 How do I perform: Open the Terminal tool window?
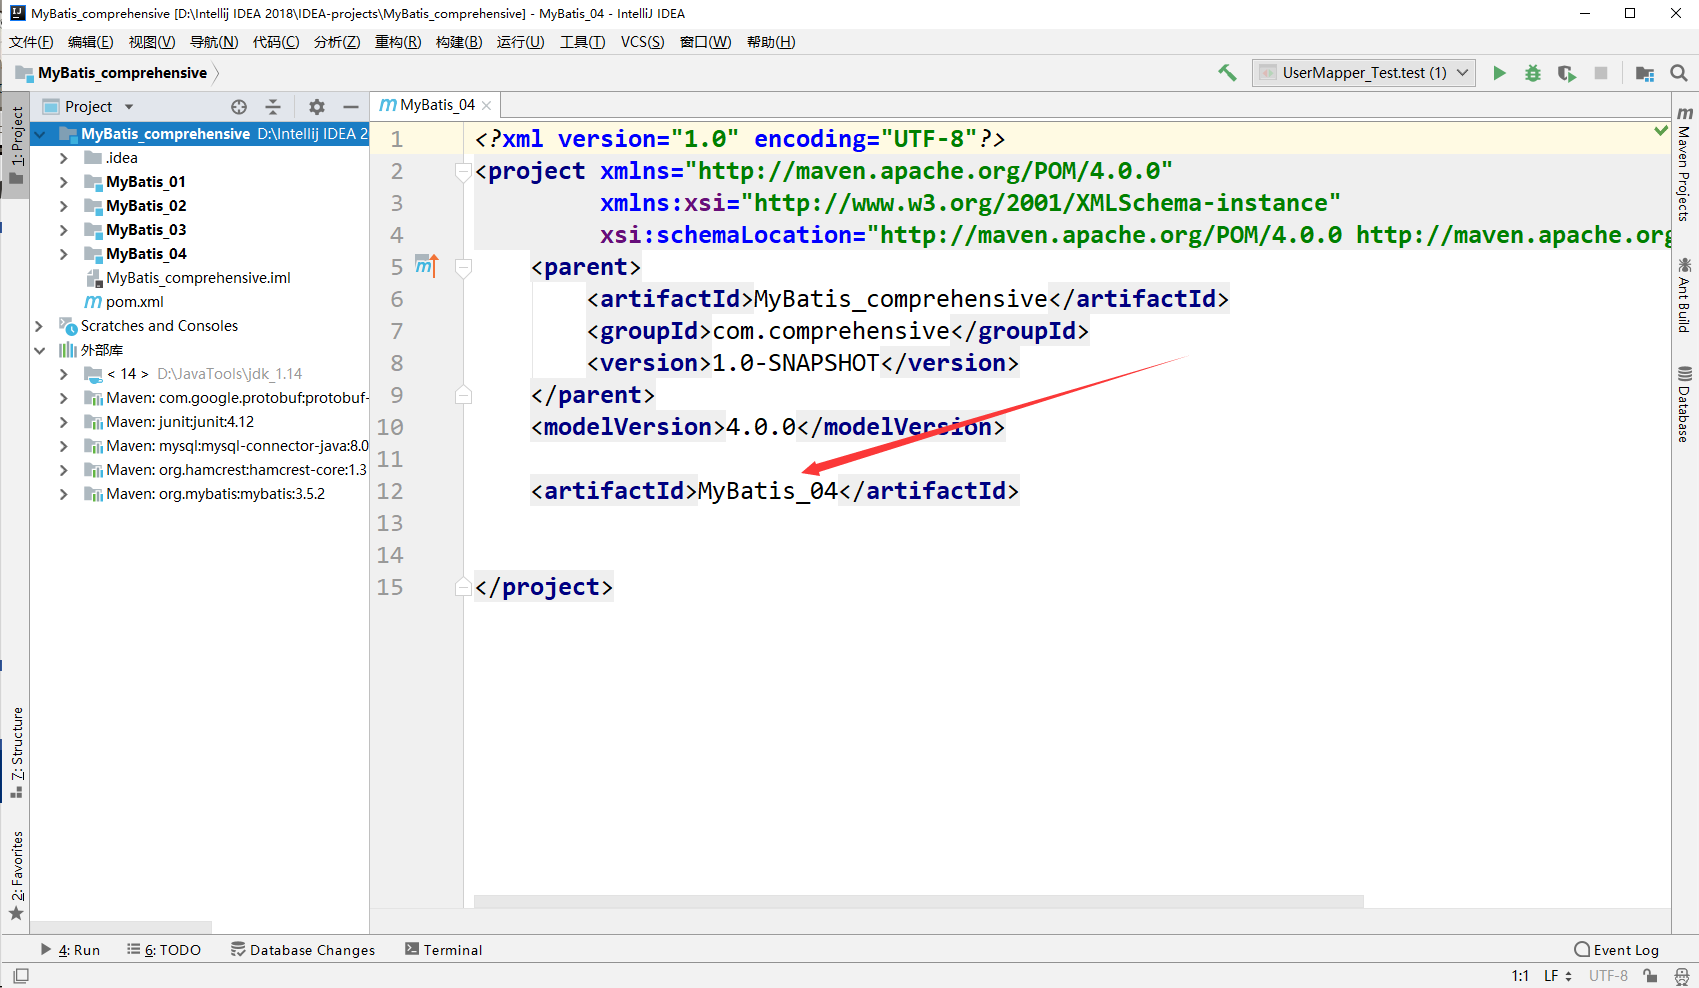point(443,950)
